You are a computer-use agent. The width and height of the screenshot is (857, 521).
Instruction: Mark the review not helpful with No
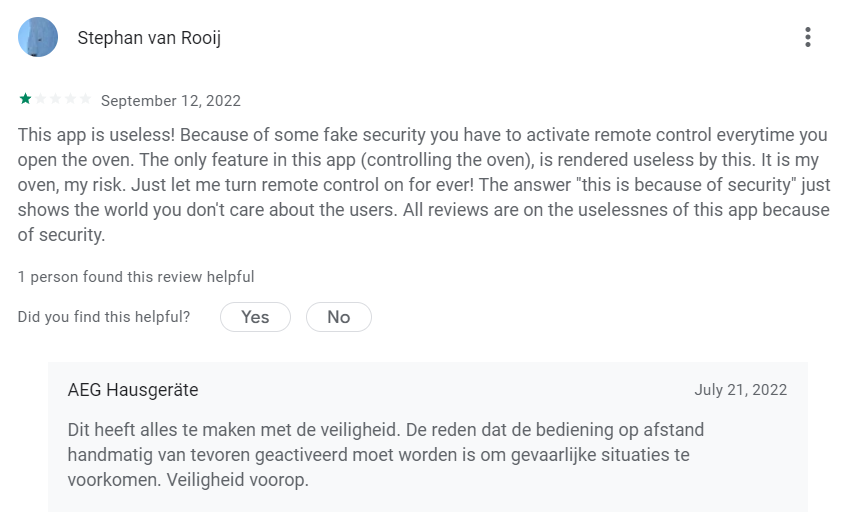click(x=339, y=317)
